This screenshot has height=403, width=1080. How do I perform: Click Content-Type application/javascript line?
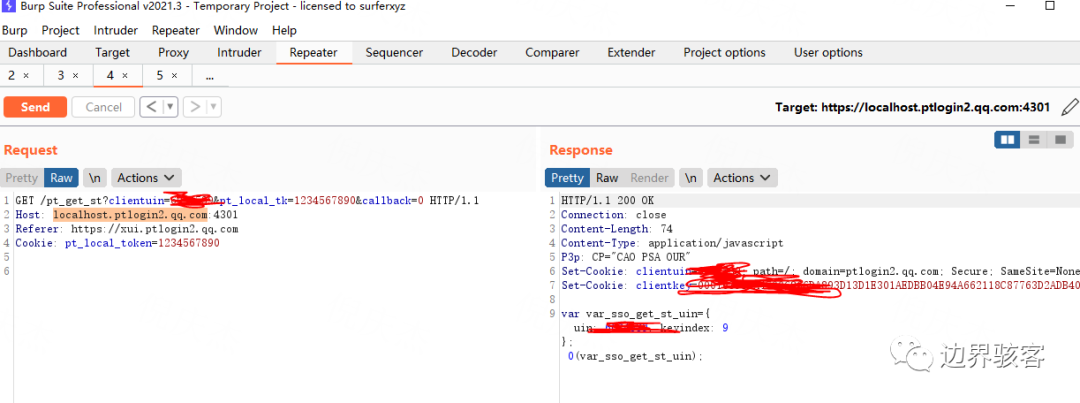672,243
